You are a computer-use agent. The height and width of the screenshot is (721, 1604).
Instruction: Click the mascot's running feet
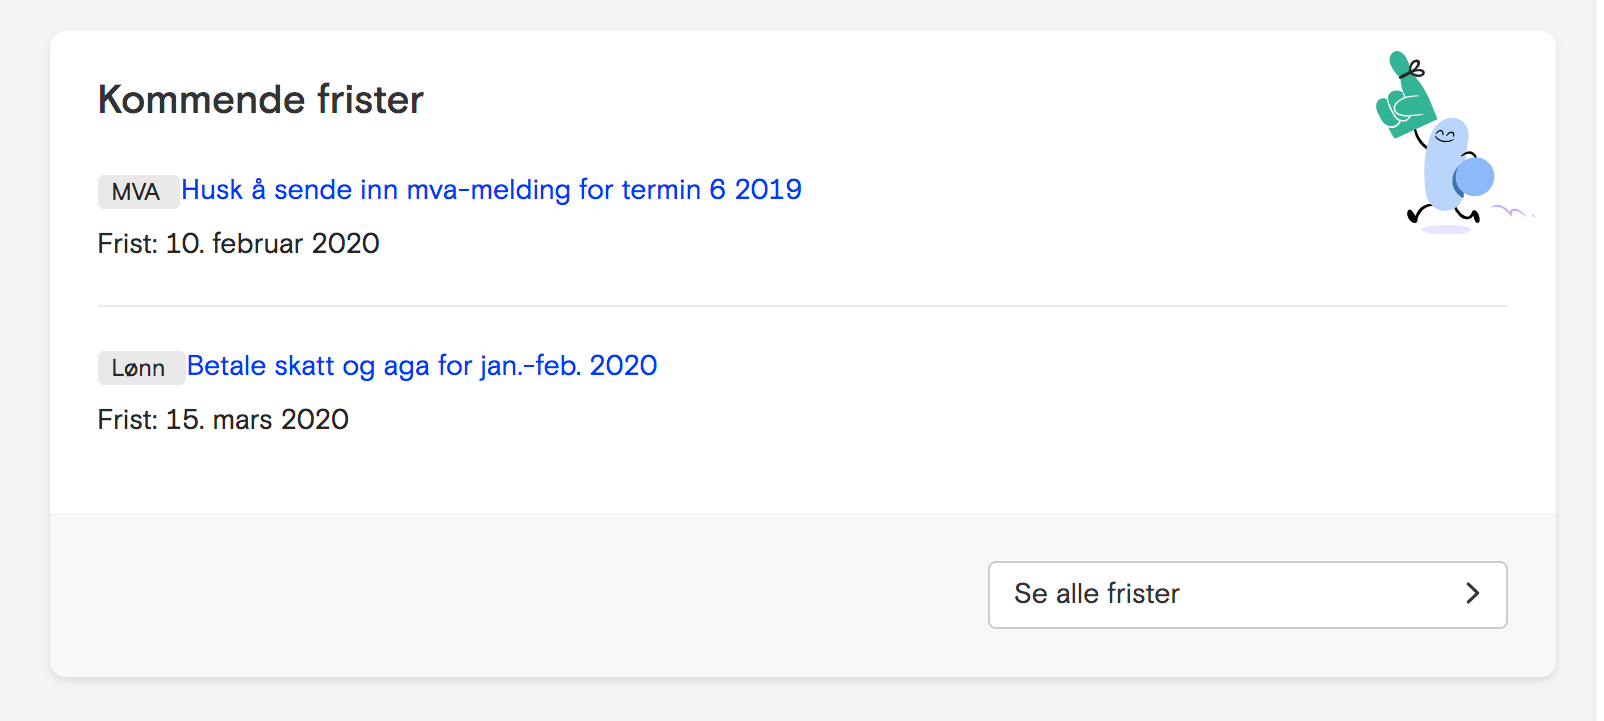click(1443, 214)
